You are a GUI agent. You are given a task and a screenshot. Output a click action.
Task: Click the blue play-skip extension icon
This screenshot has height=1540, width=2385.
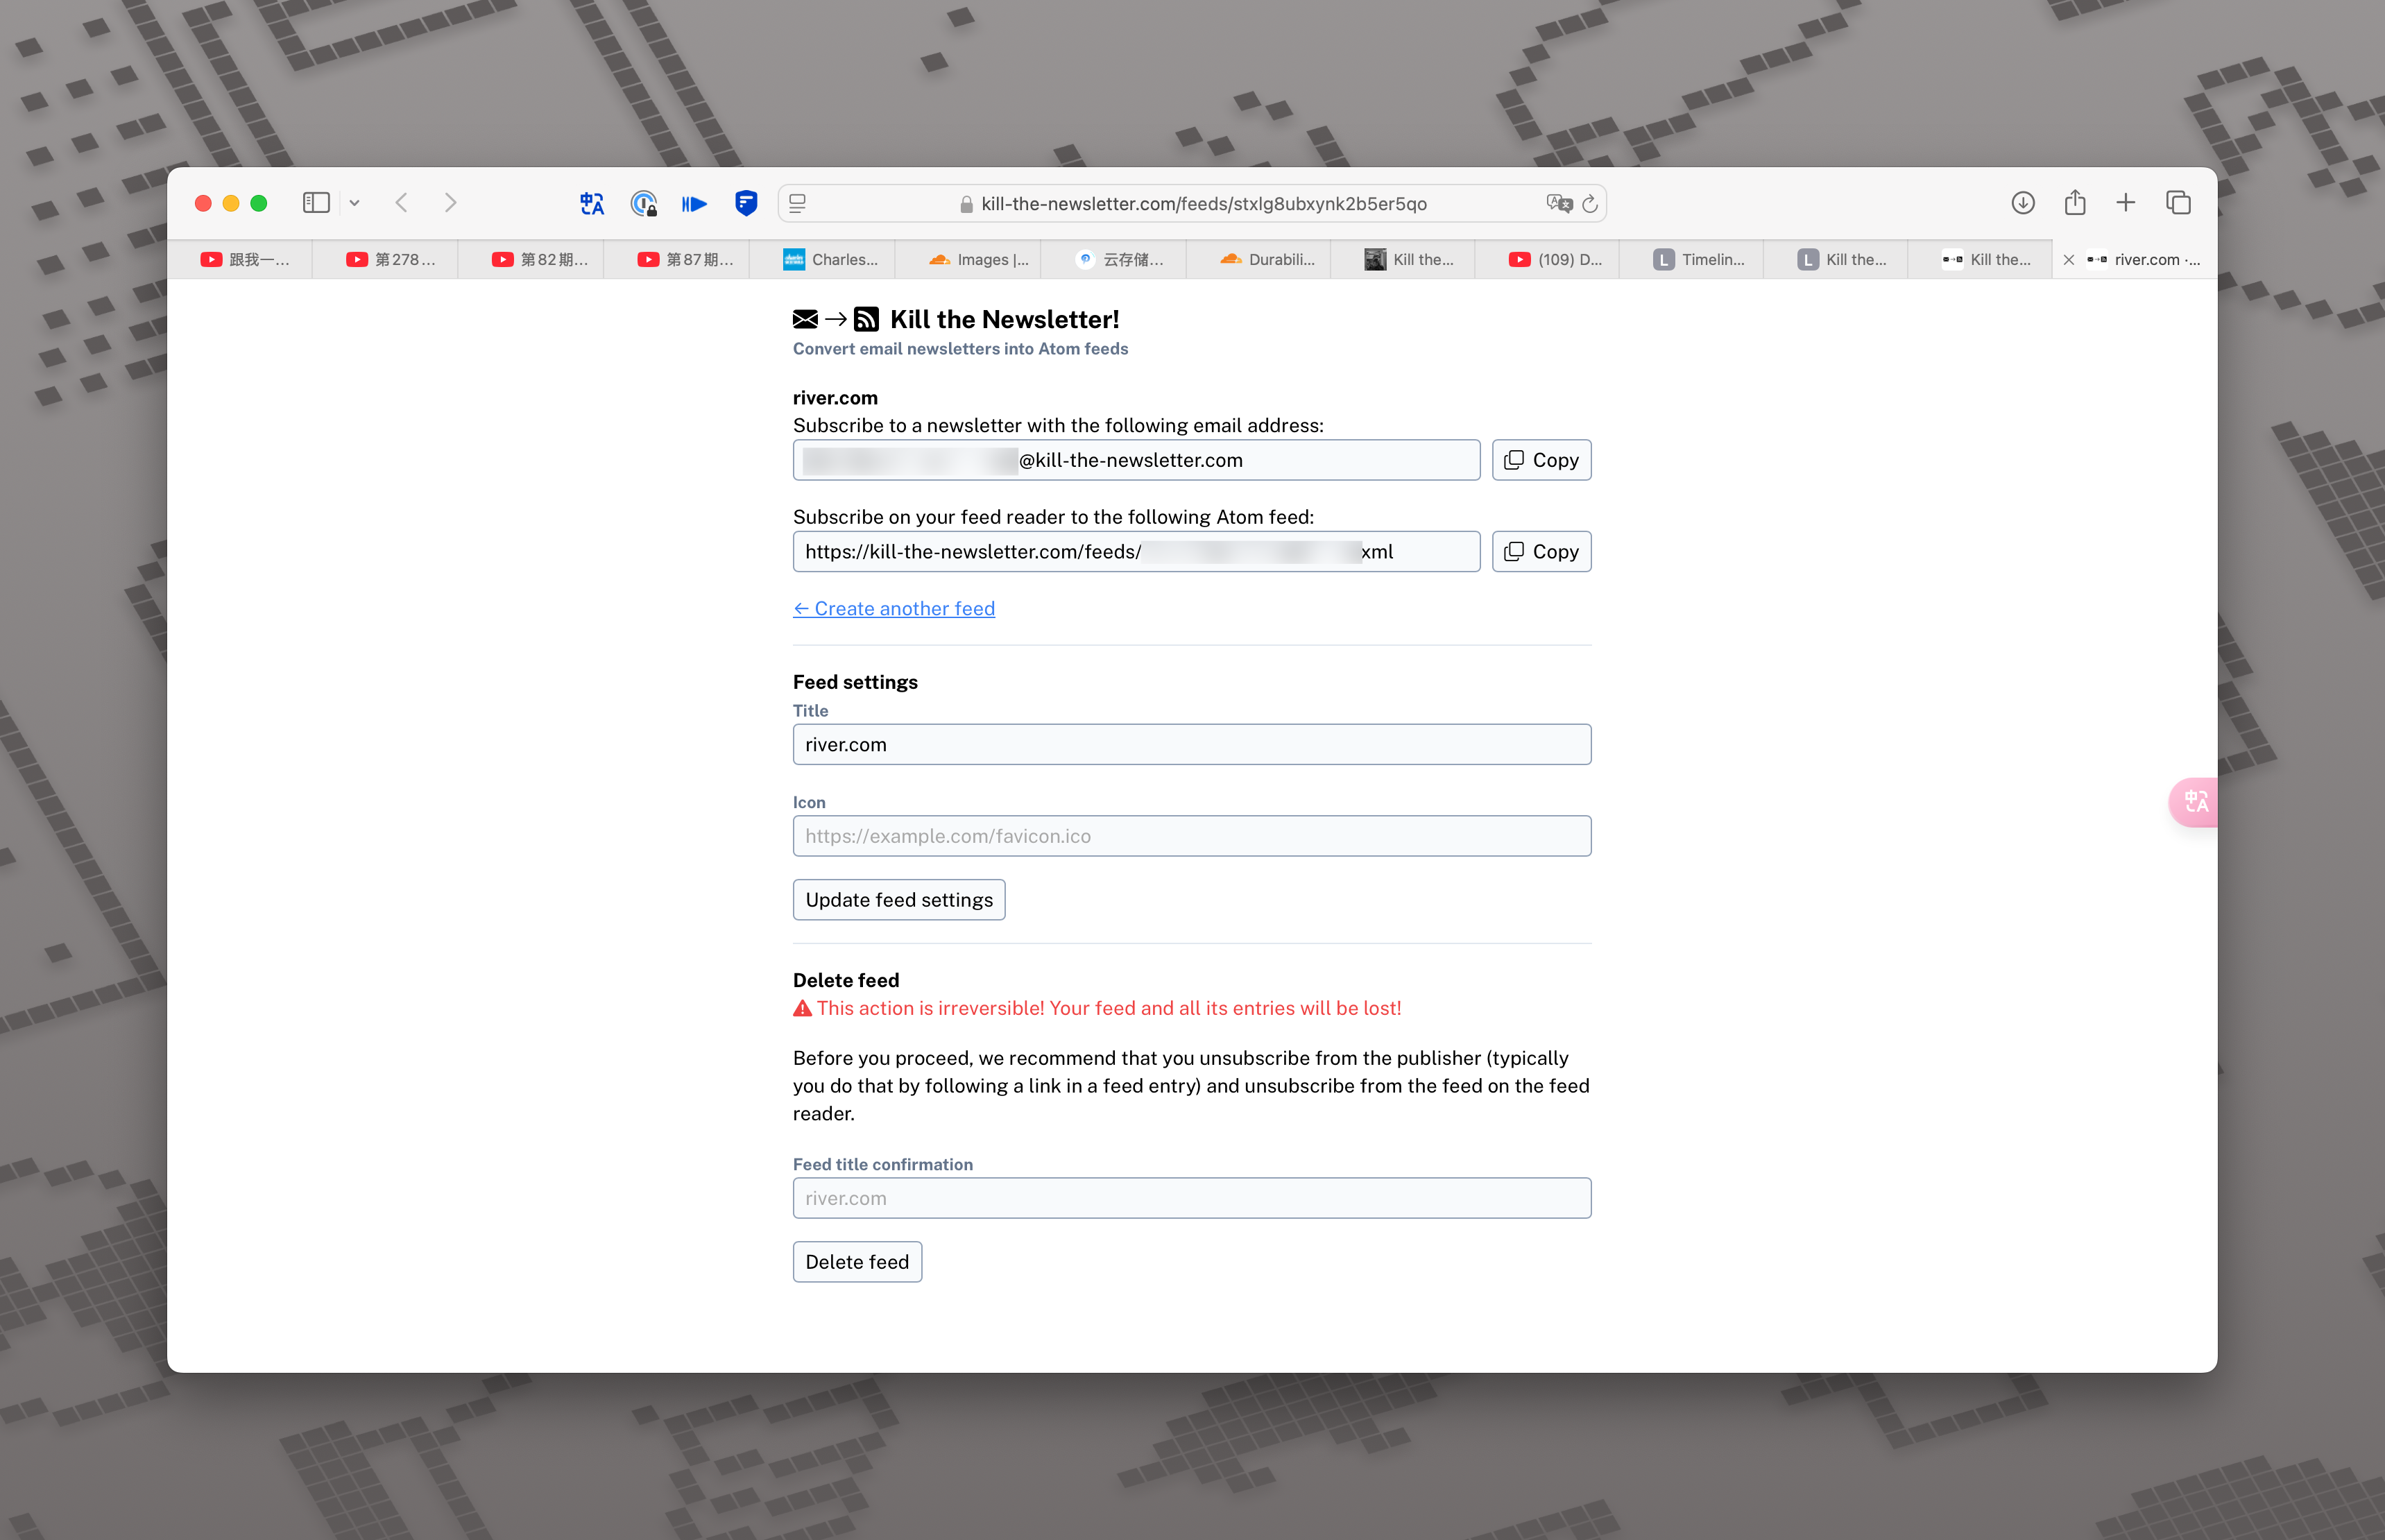[x=694, y=203]
